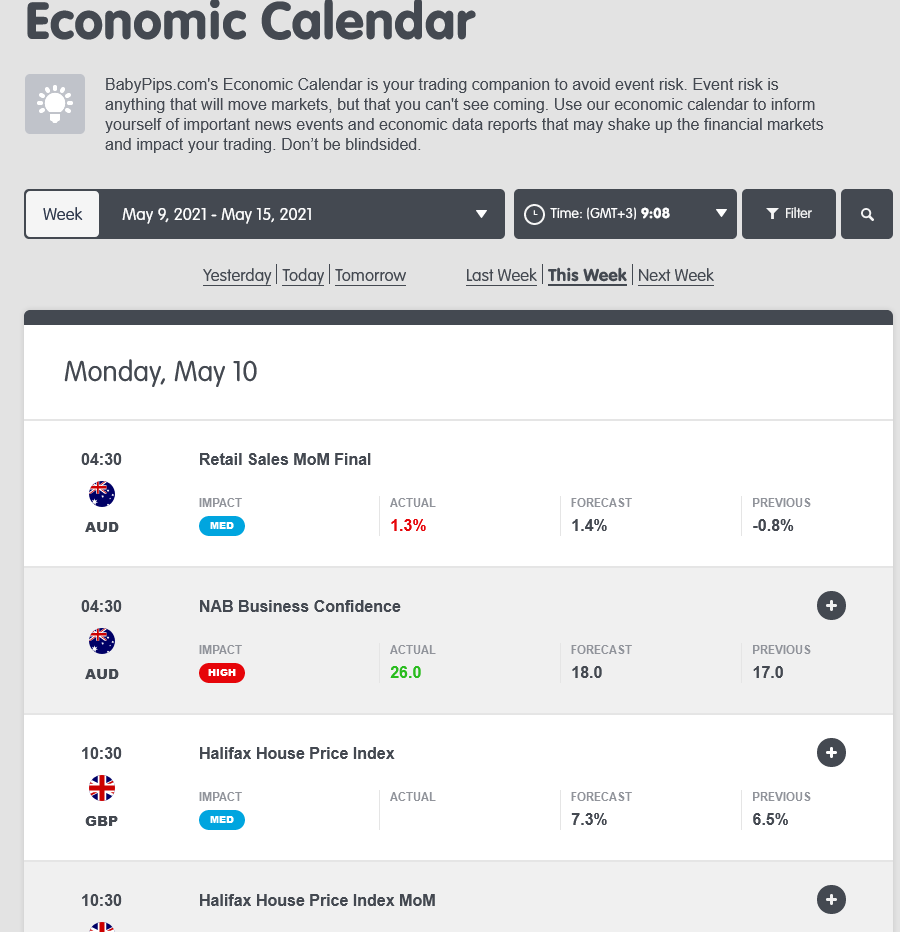Click the MED impact badge on Halifax House Price Index

(221, 819)
